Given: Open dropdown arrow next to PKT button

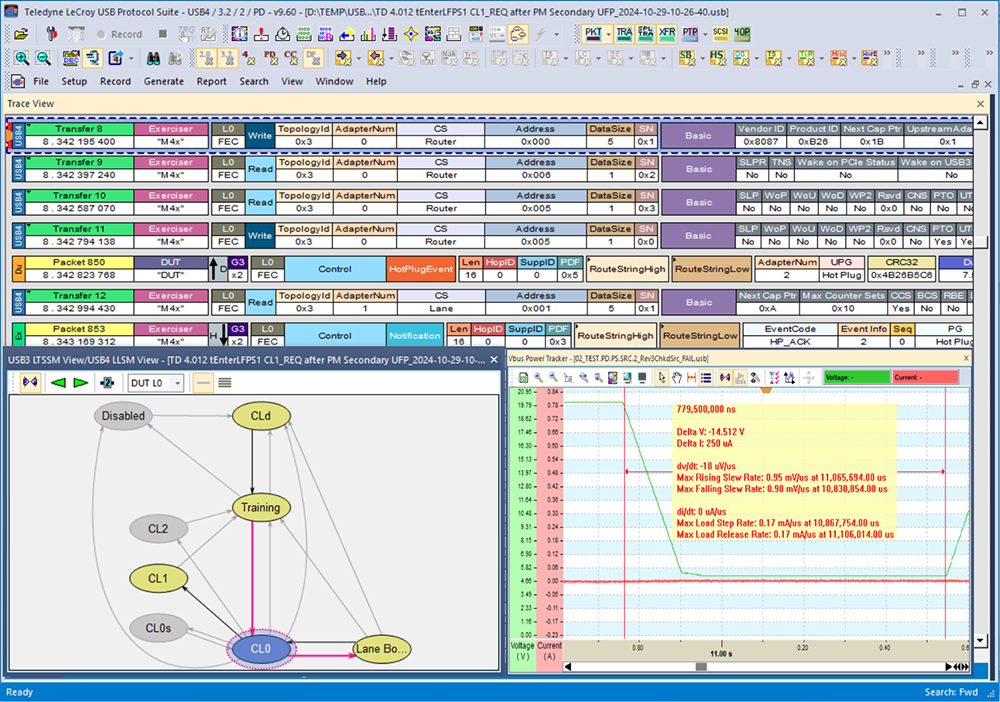Looking at the screenshot, I should click(609, 33).
